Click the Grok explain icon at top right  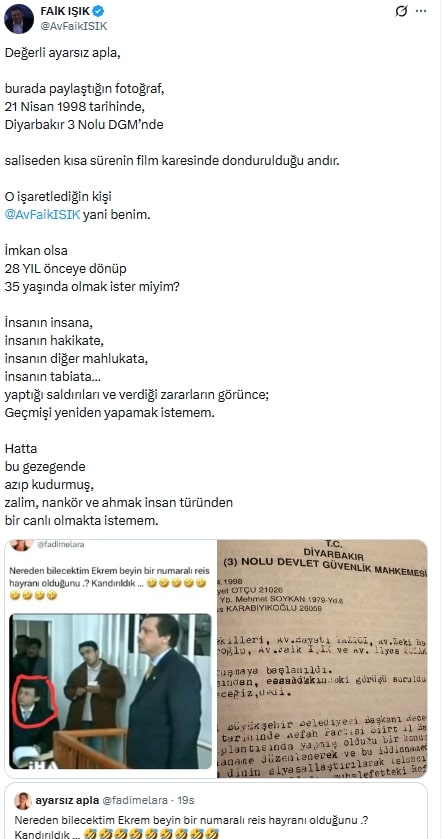[x=401, y=11]
